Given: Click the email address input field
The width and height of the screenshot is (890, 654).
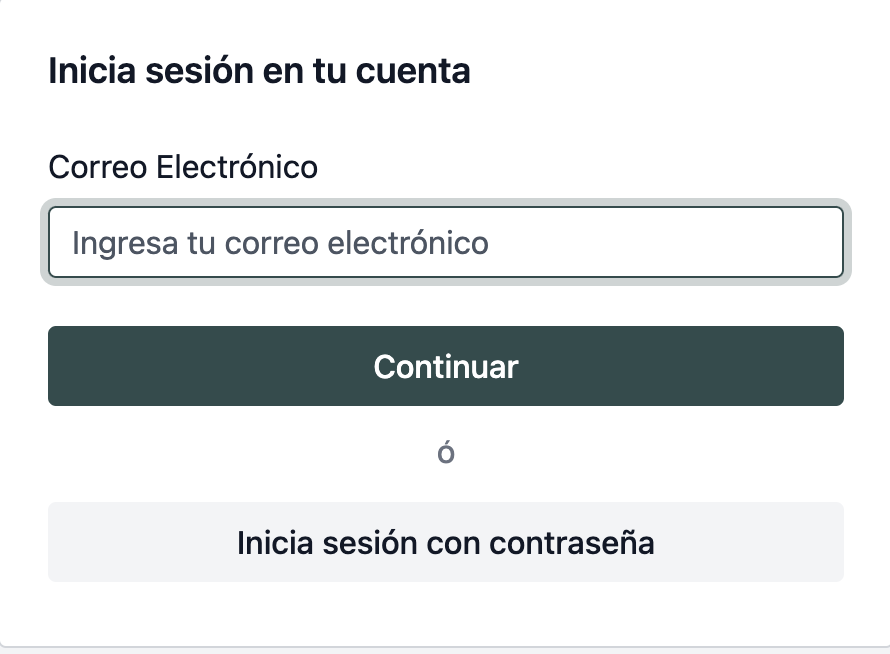Looking at the screenshot, I should [x=445, y=242].
